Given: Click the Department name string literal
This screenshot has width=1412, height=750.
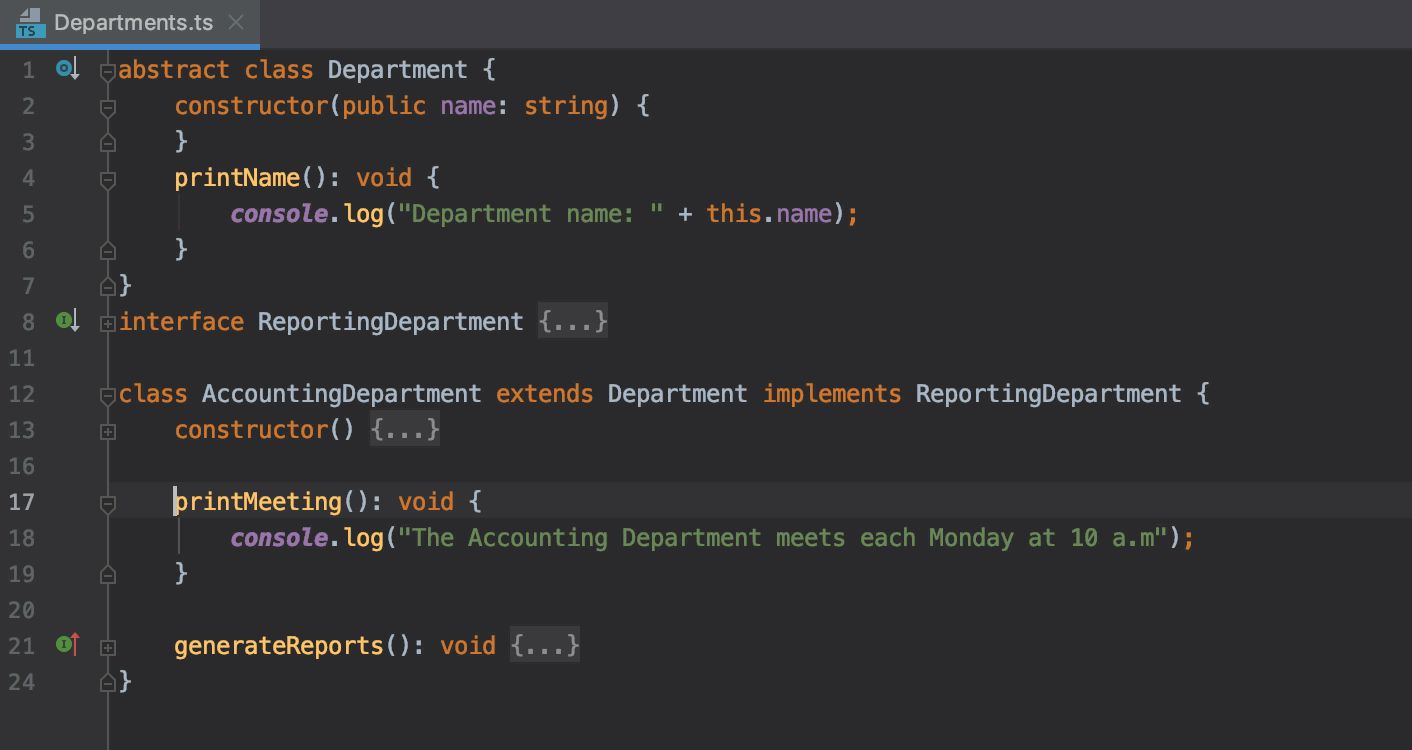Looking at the screenshot, I should pyautogui.click(x=531, y=214).
